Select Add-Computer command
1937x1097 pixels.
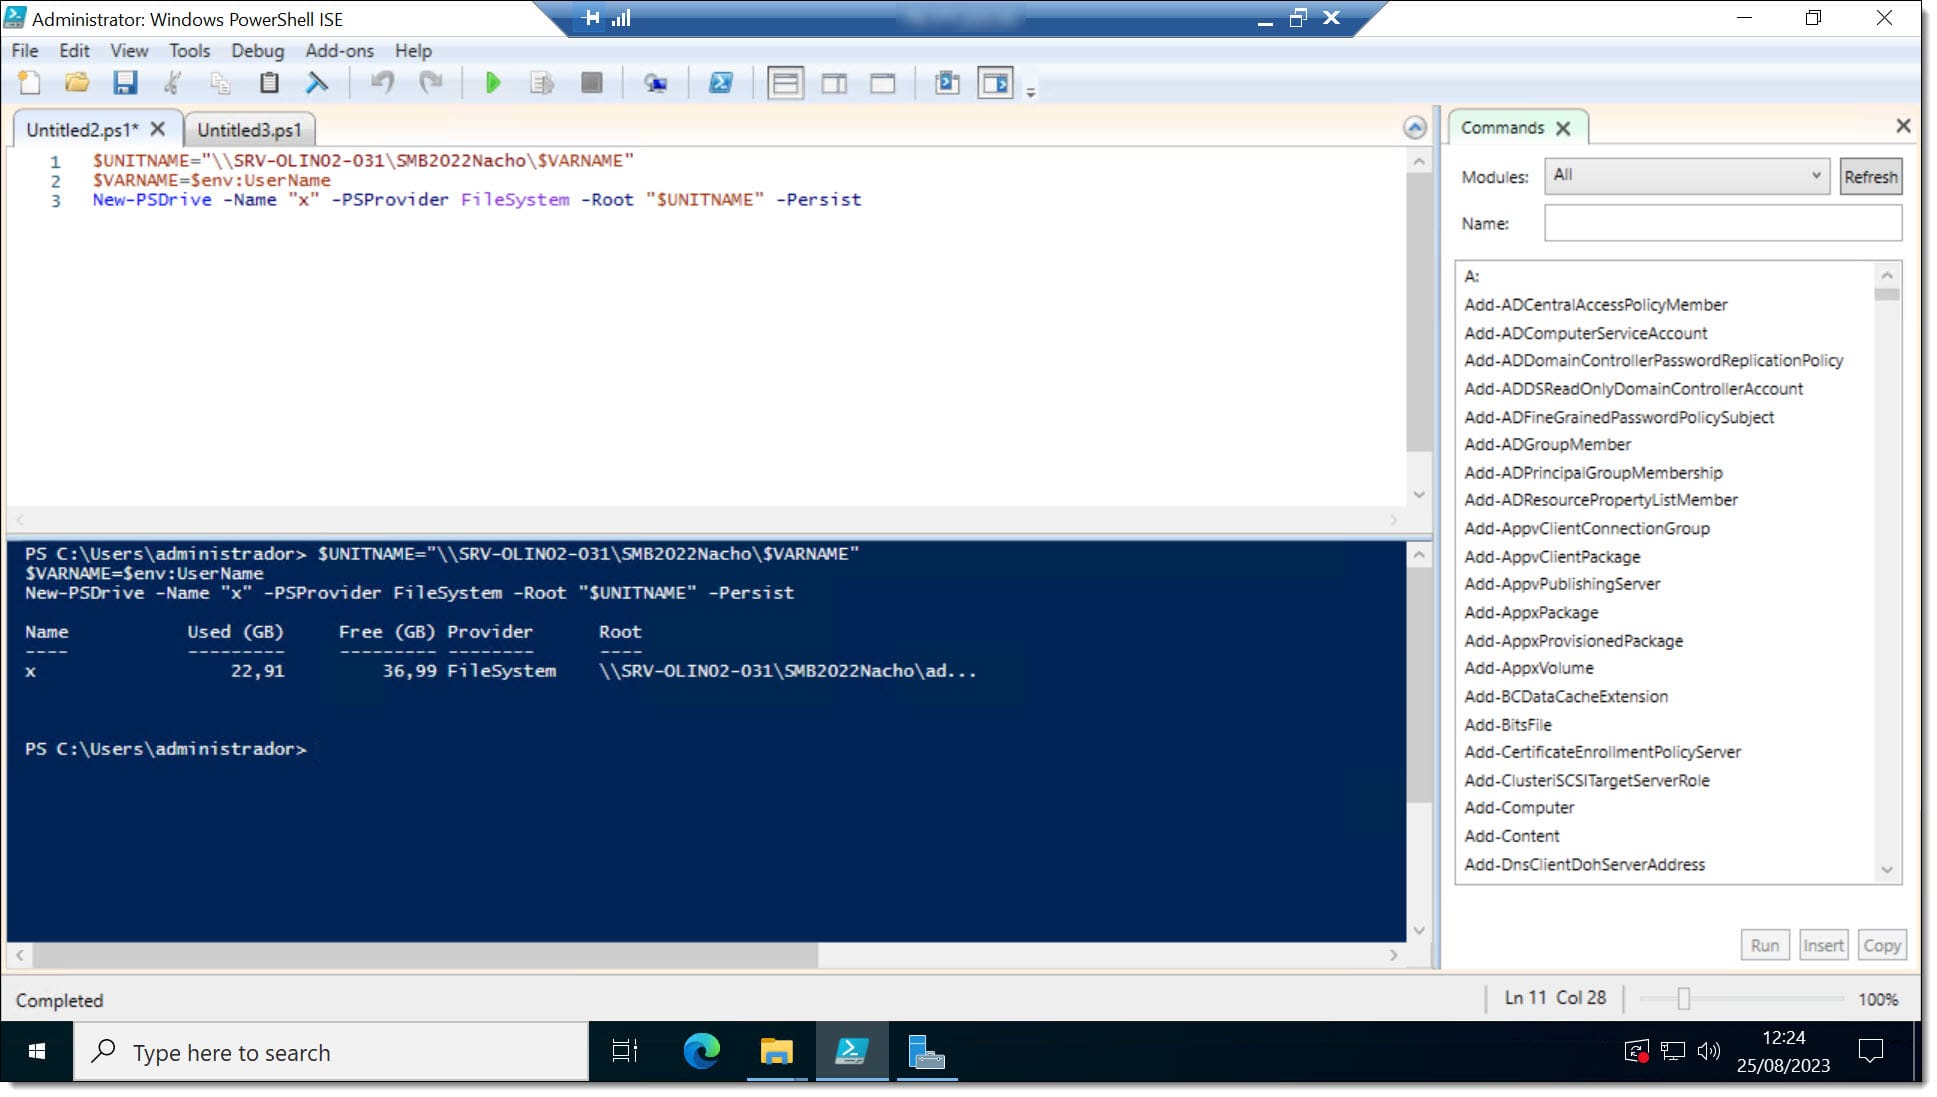click(x=1519, y=807)
